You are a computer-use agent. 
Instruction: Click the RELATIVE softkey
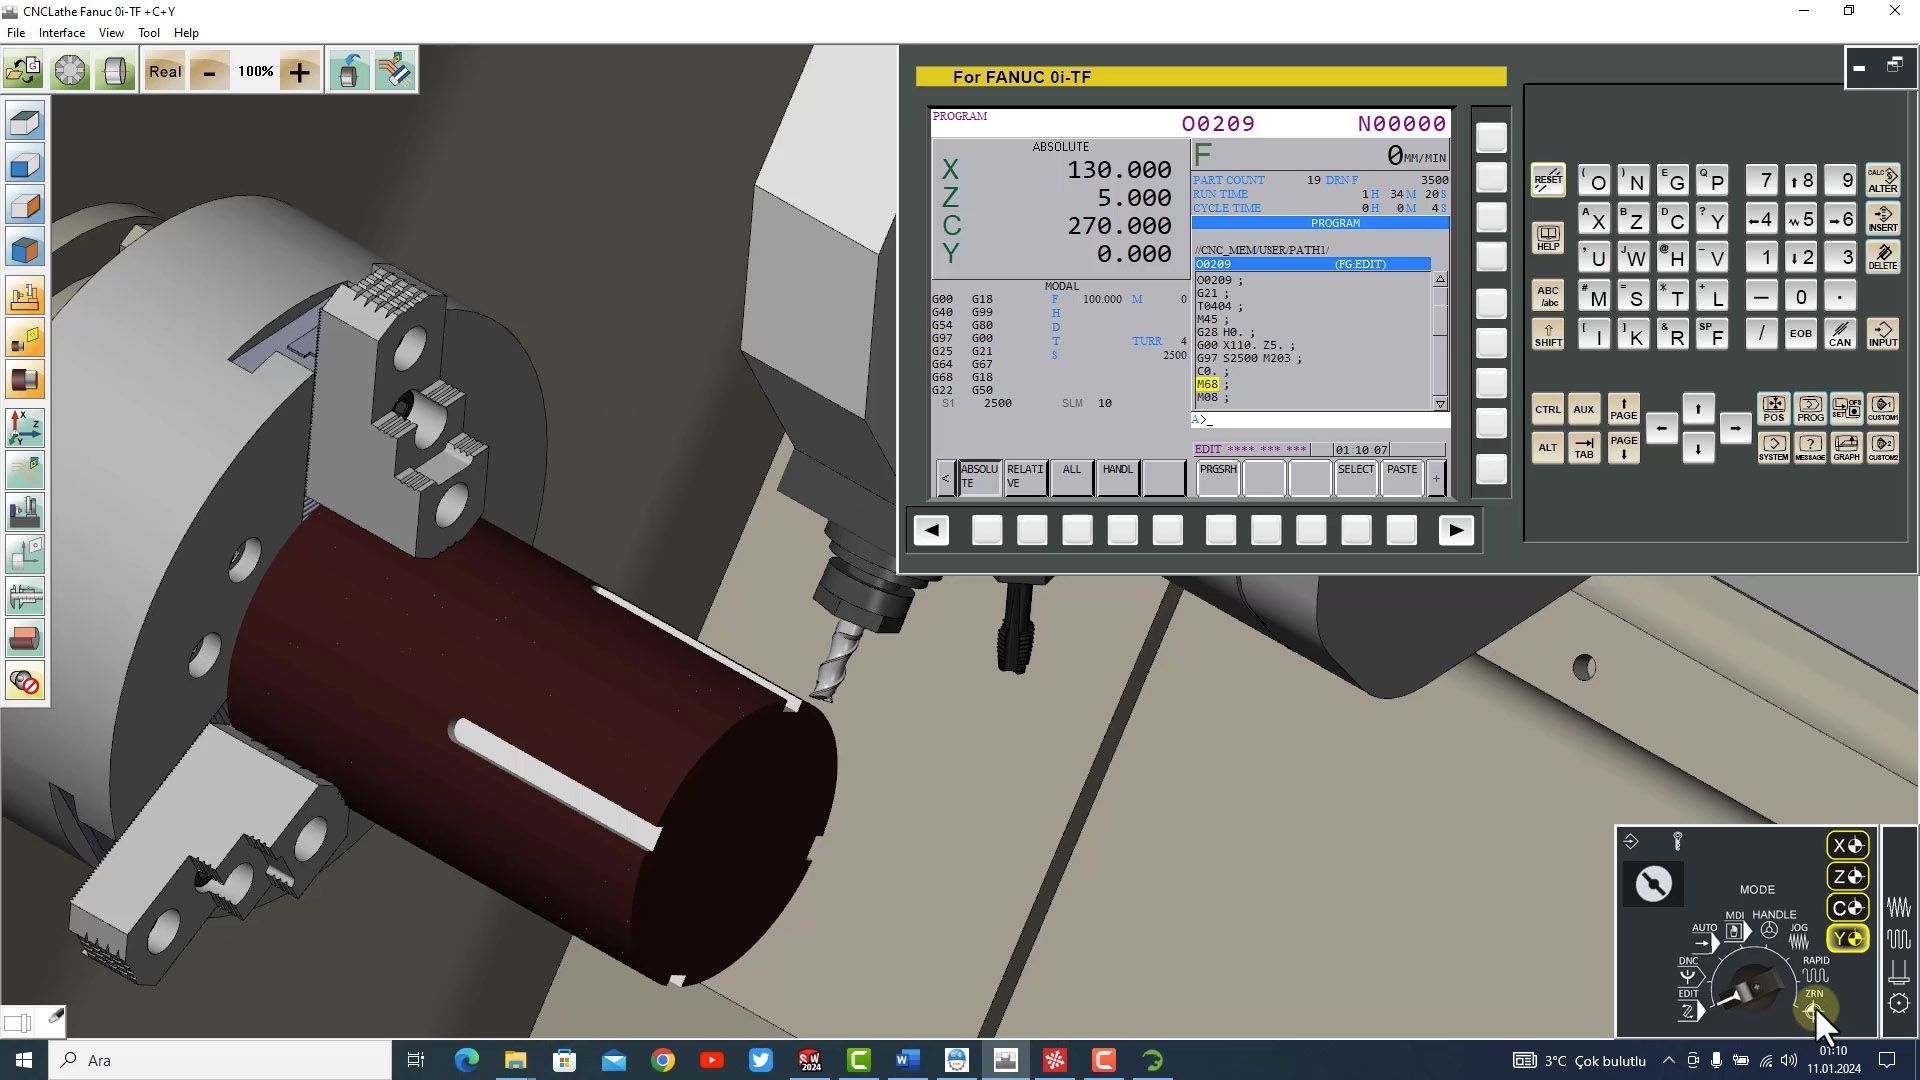(1026, 478)
